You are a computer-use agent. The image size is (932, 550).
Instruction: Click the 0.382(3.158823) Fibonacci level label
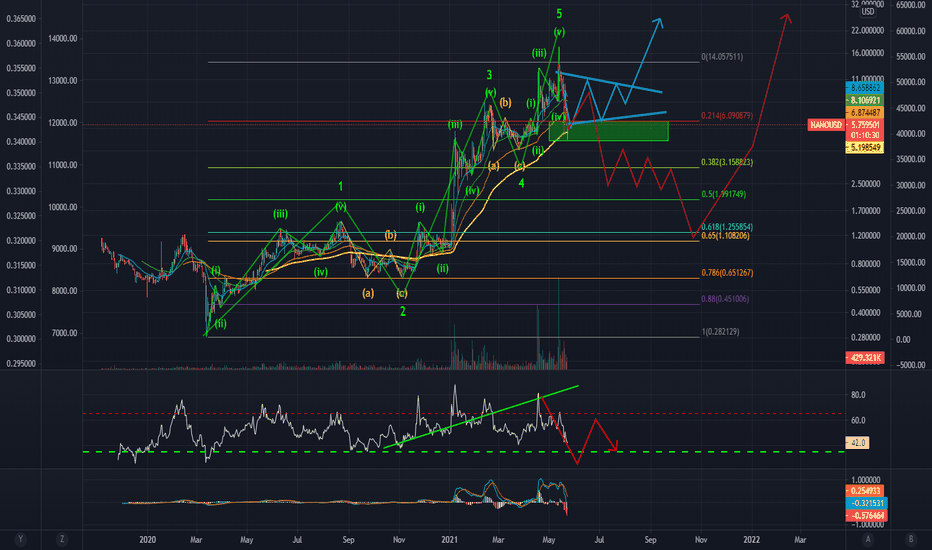point(727,162)
